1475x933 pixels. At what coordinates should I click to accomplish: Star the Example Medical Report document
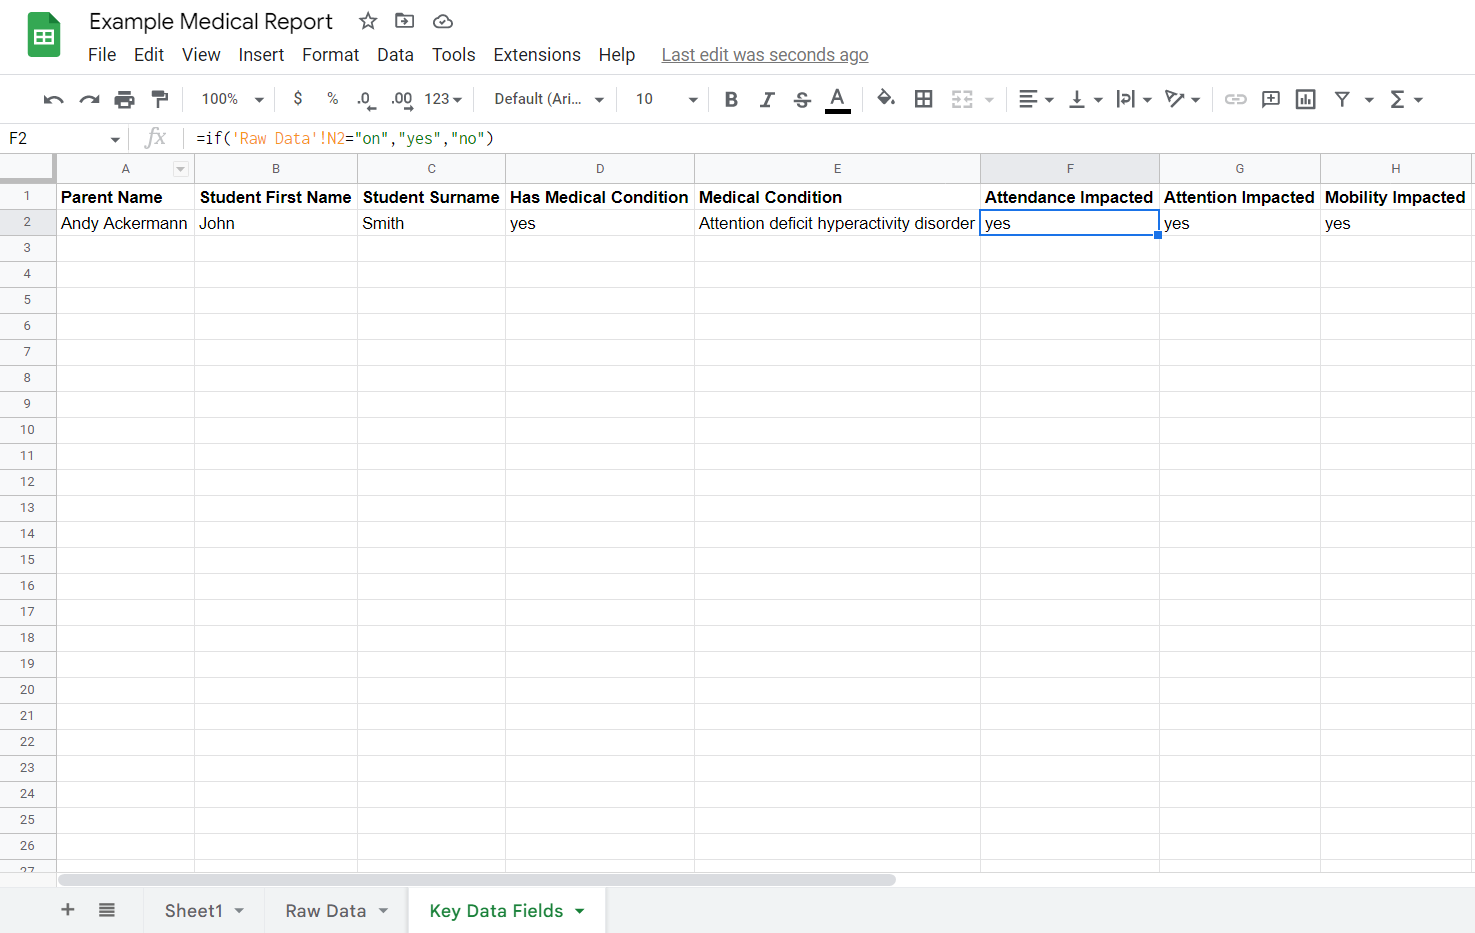click(367, 20)
